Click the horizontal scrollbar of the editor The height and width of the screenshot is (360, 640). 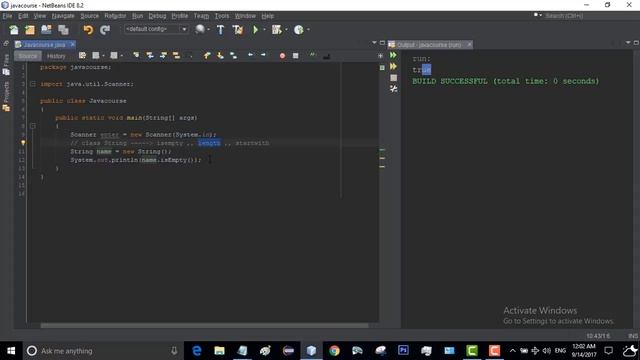(204, 325)
